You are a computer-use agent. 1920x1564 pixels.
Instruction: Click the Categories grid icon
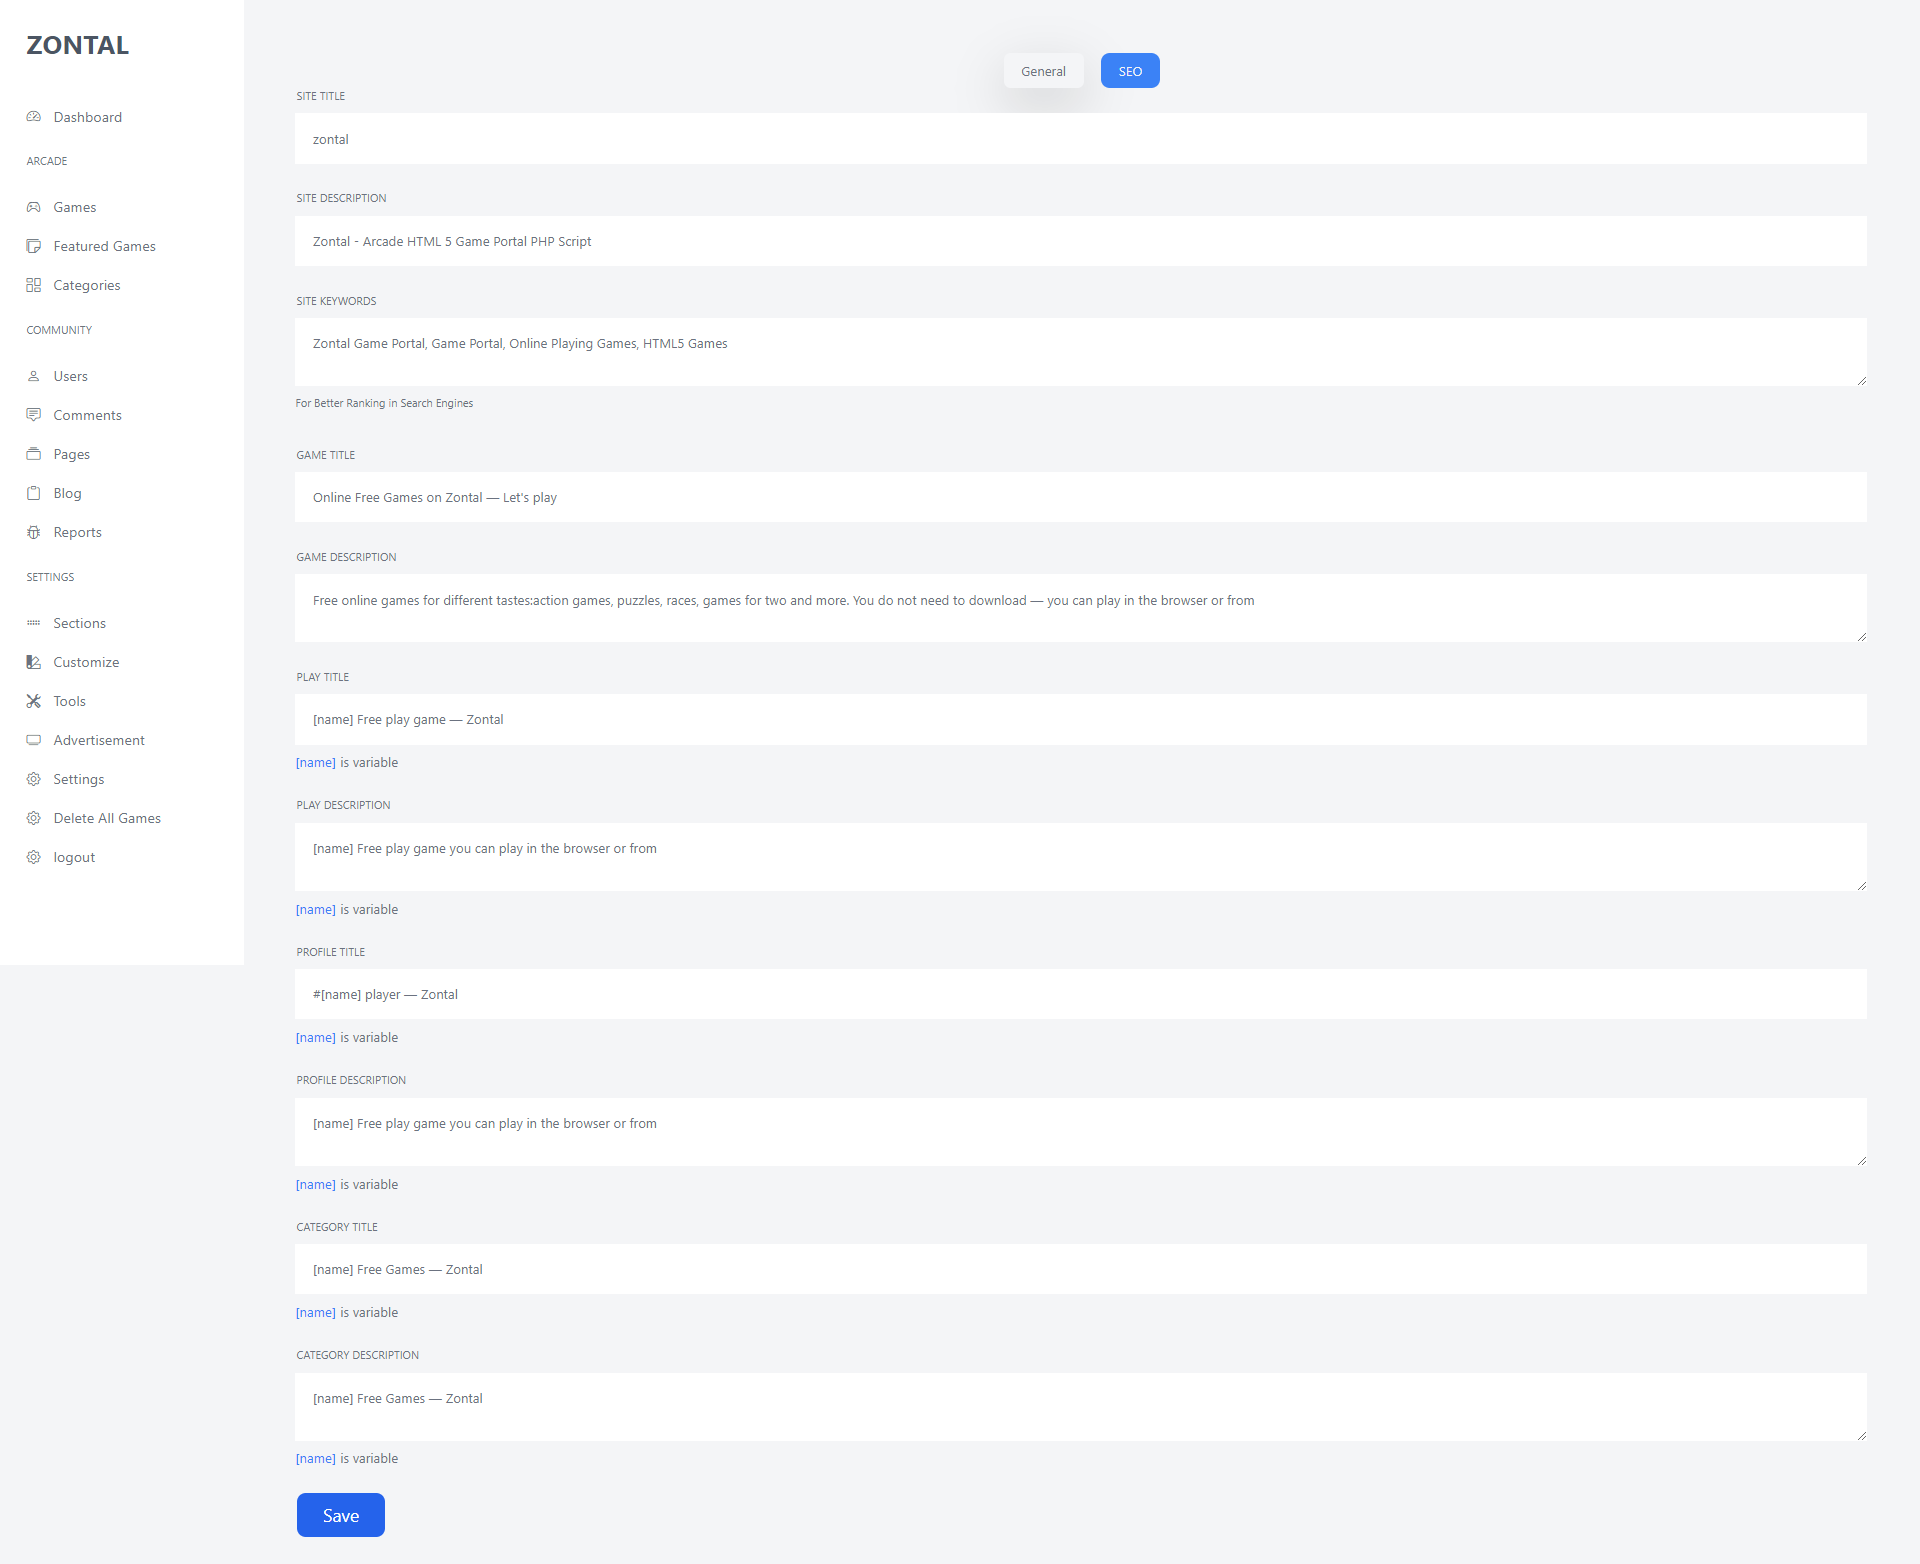[34, 285]
